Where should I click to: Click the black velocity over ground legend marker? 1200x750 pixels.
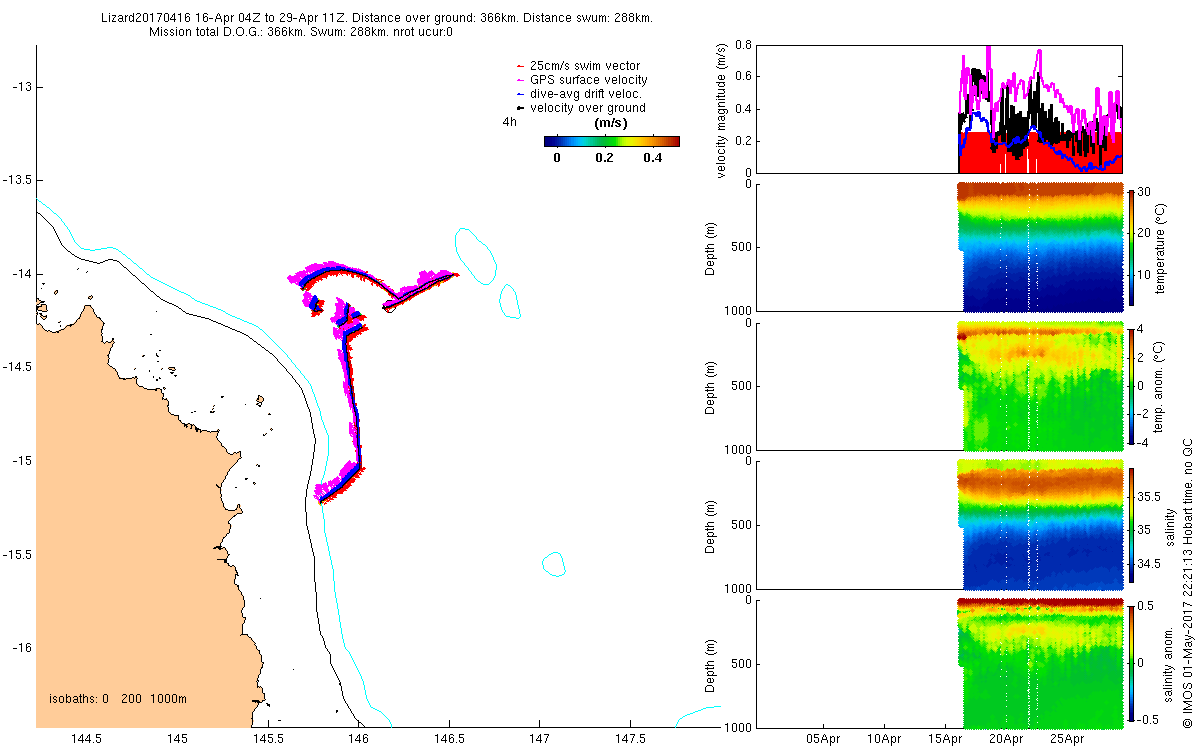(x=520, y=108)
